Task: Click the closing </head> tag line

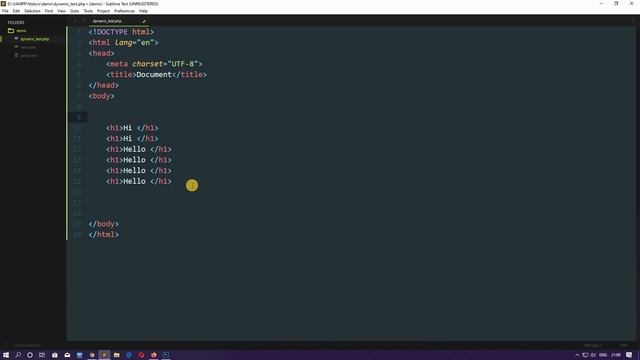Action: click(104, 85)
